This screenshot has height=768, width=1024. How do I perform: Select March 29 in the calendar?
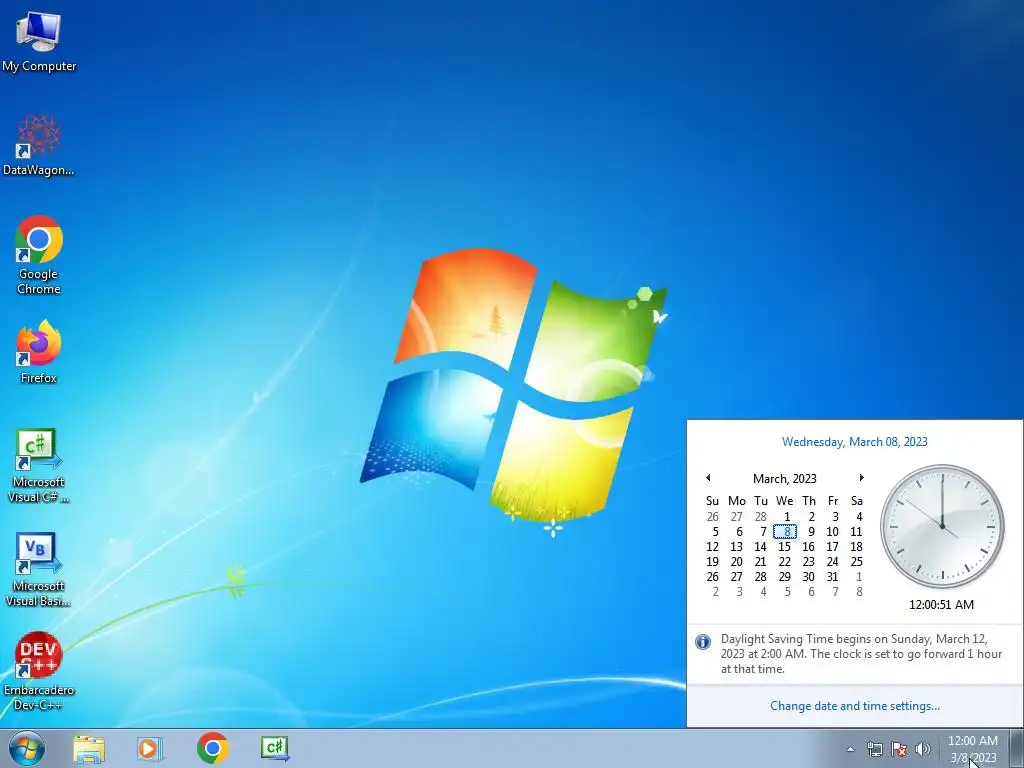pyautogui.click(x=785, y=577)
